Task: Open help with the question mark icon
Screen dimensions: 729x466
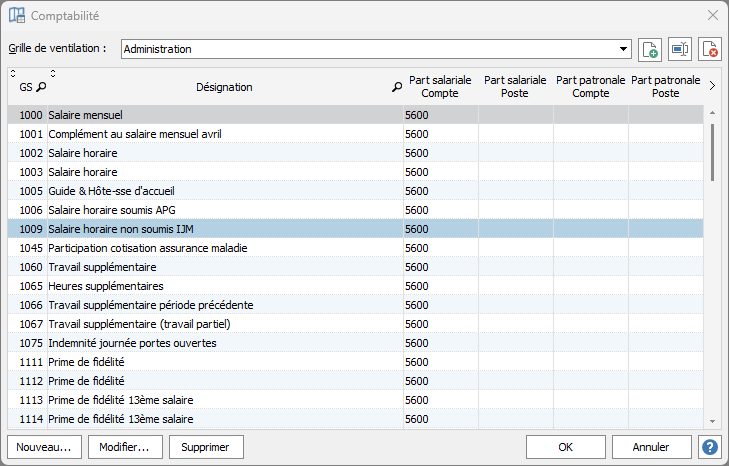Action: pyautogui.click(x=710, y=447)
